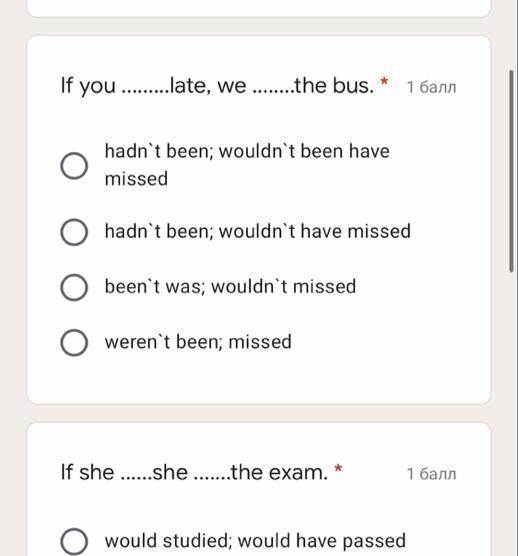Viewport: 518px width, 556px height.
Task: Click question "If she ...she ...the exam"
Action: pyautogui.click(x=194, y=473)
